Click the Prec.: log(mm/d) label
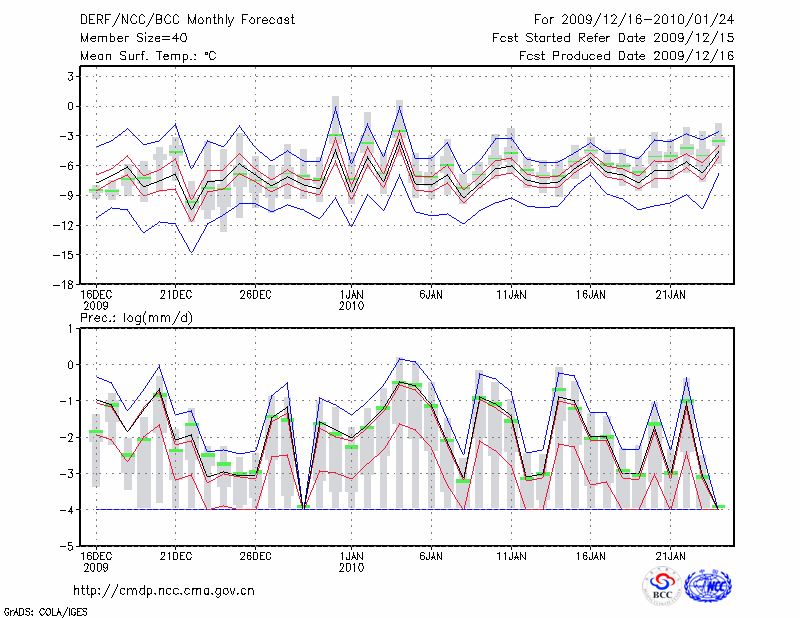The width and height of the screenshot is (800, 618). click(x=139, y=317)
